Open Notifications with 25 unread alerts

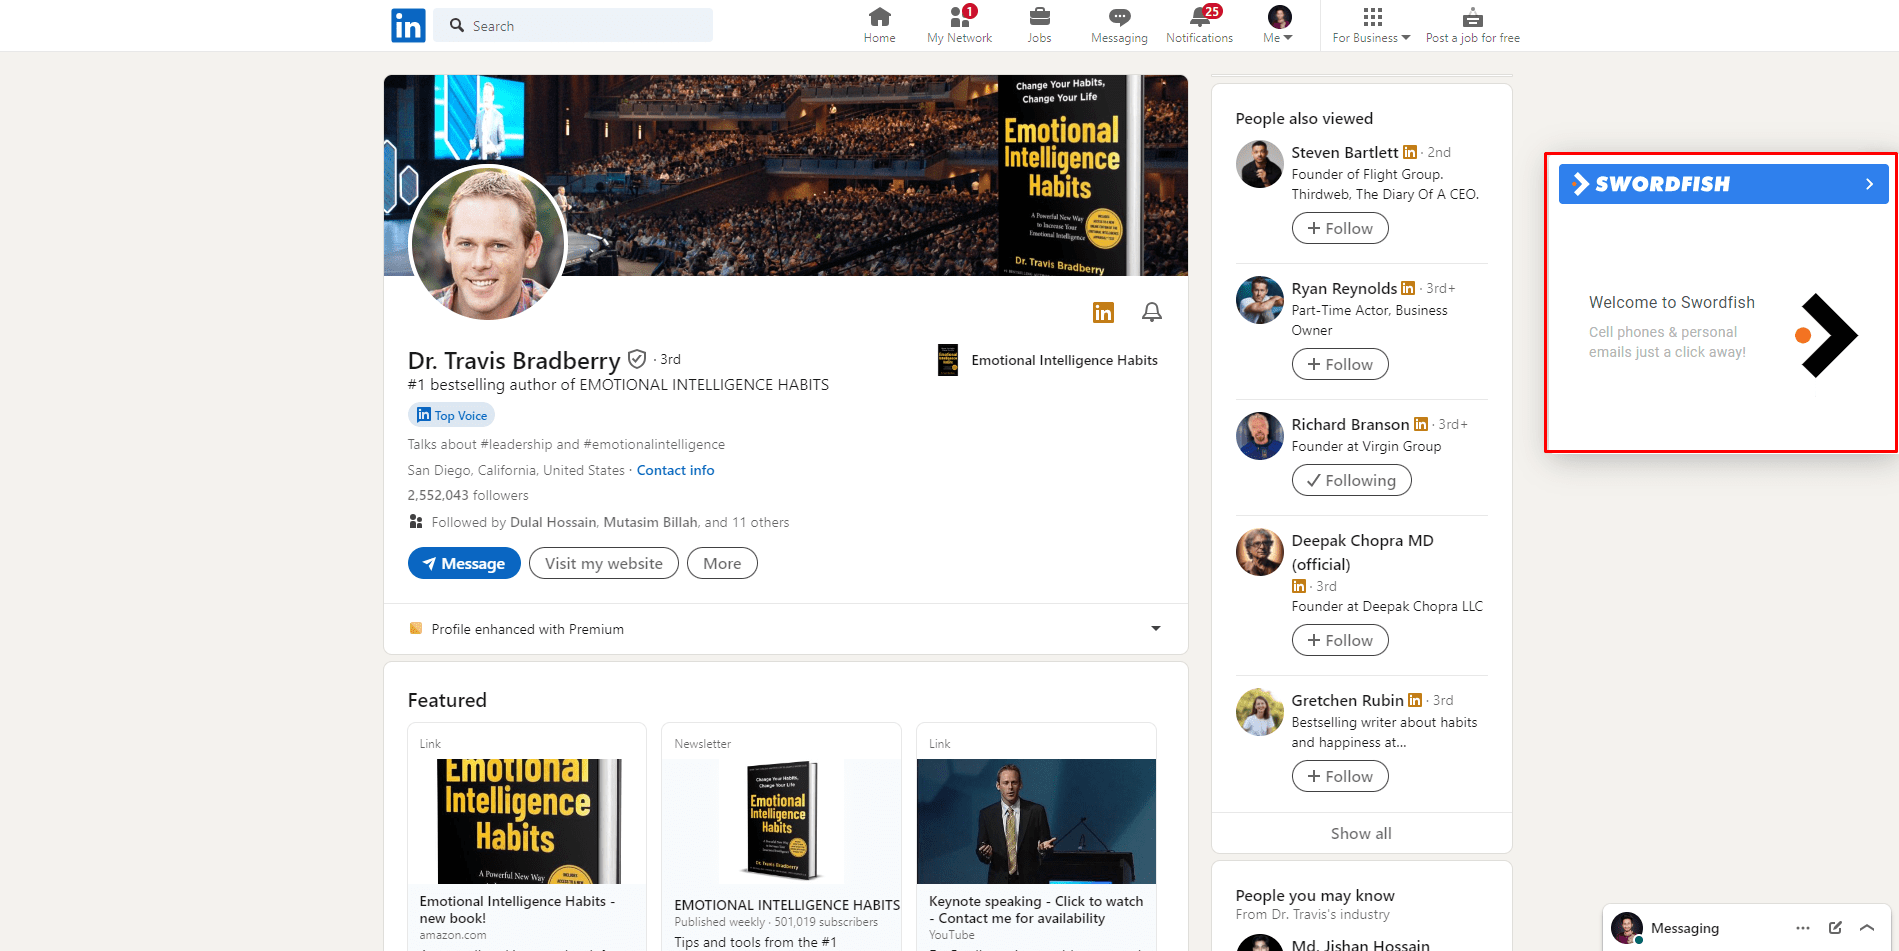pyautogui.click(x=1199, y=18)
